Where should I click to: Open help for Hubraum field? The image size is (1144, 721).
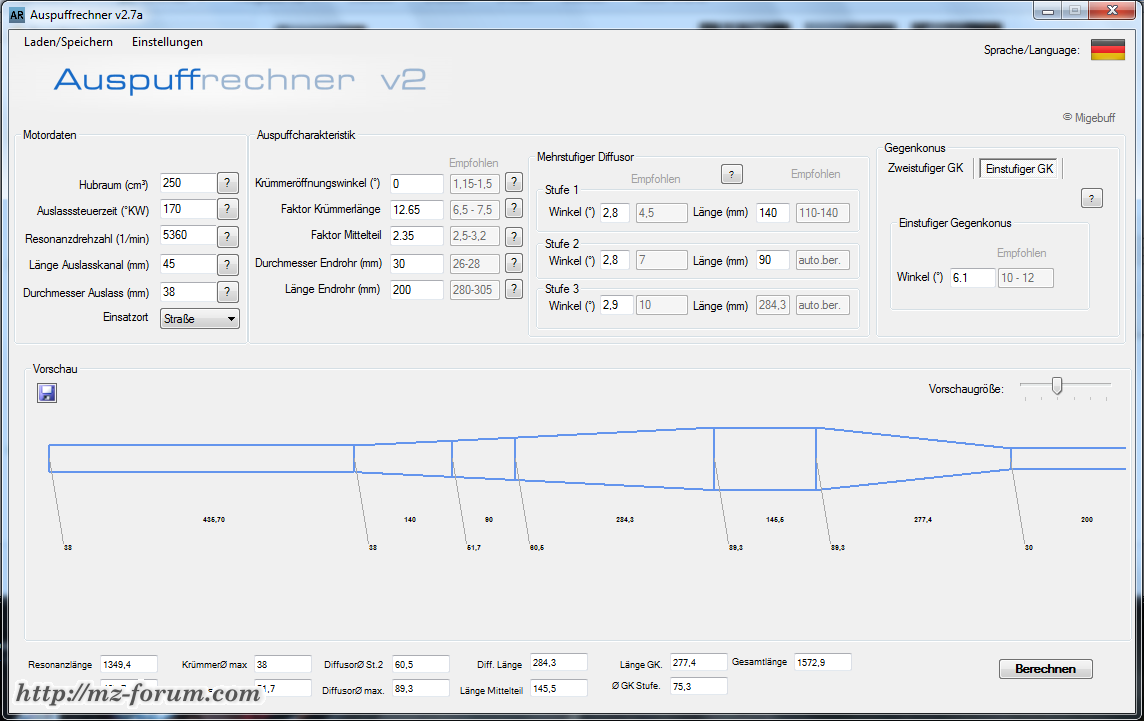228,183
